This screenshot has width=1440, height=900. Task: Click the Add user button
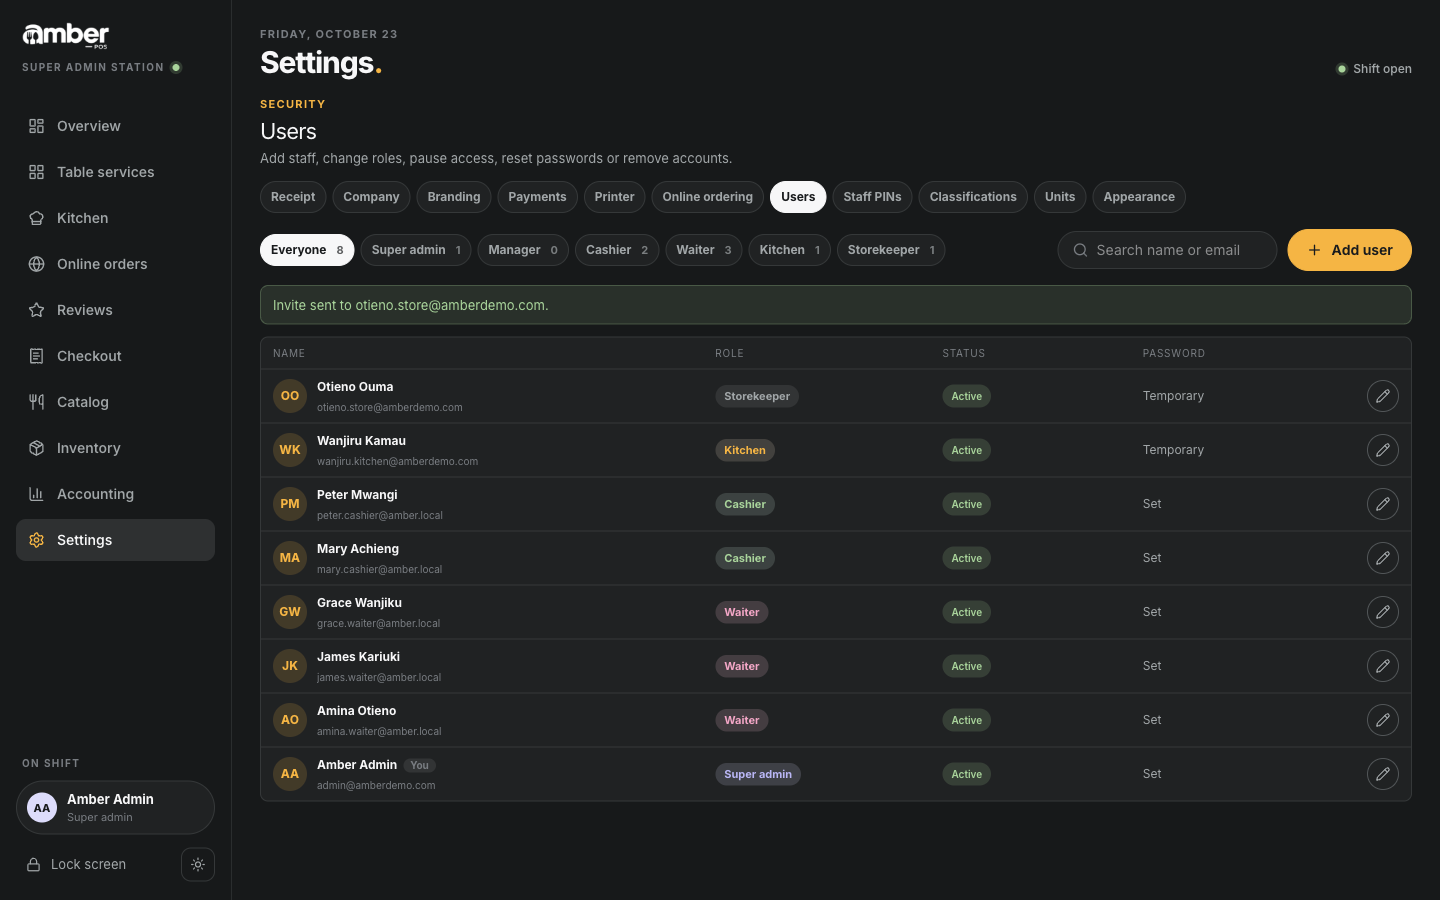tap(1349, 250)
